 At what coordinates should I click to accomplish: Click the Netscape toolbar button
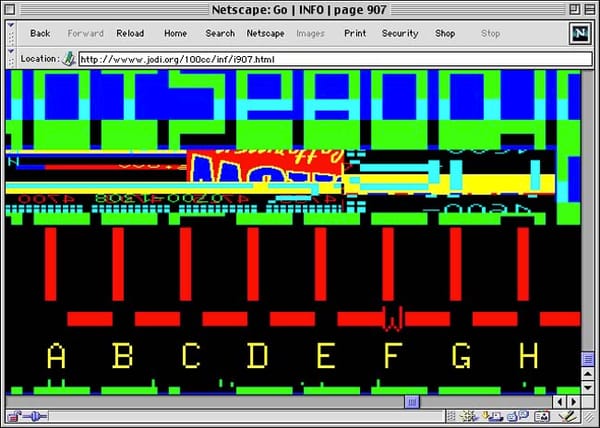coord(265,34)
